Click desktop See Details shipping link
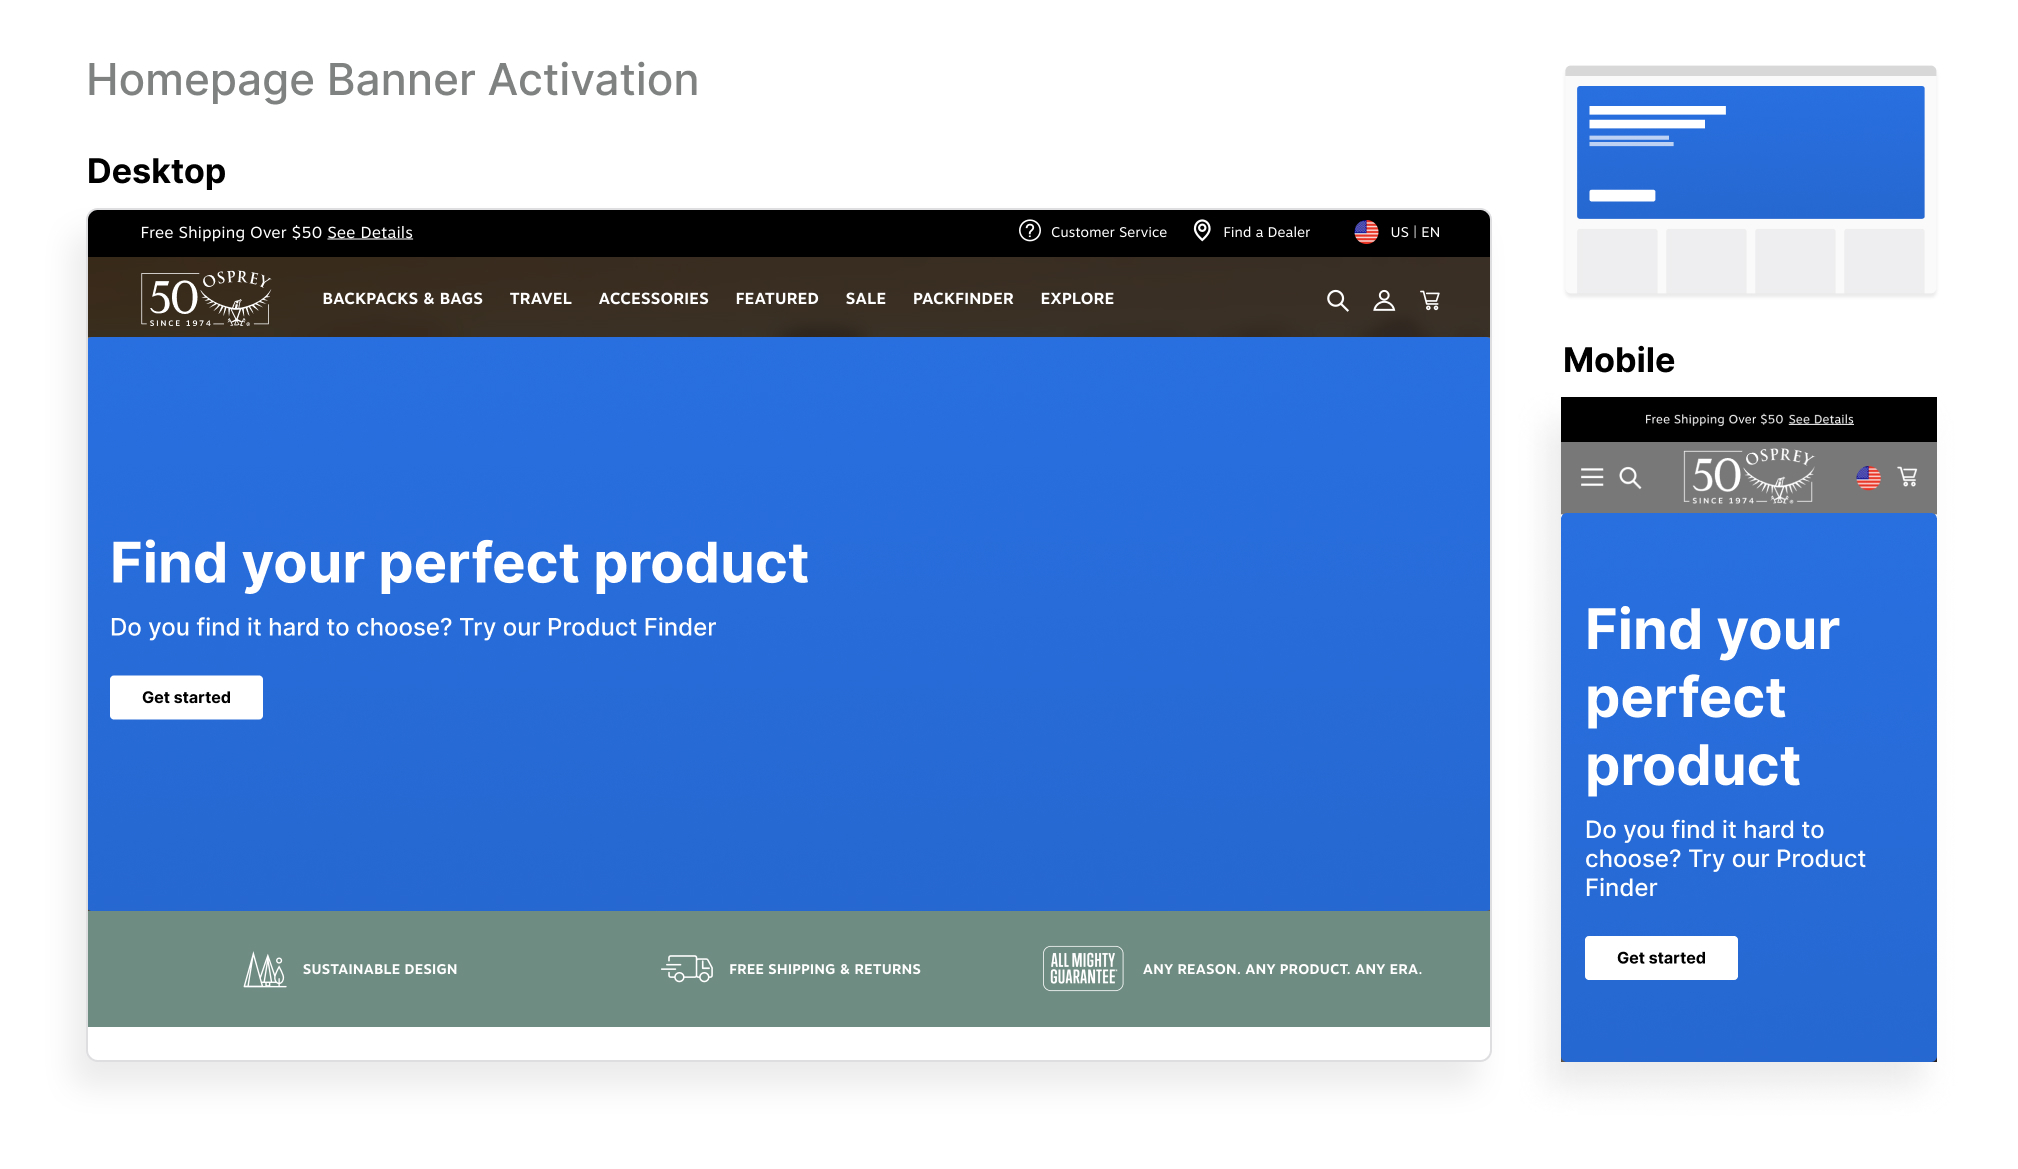Image resolution: width=2018 pixels, height=1169 pixels. (370, 232)
